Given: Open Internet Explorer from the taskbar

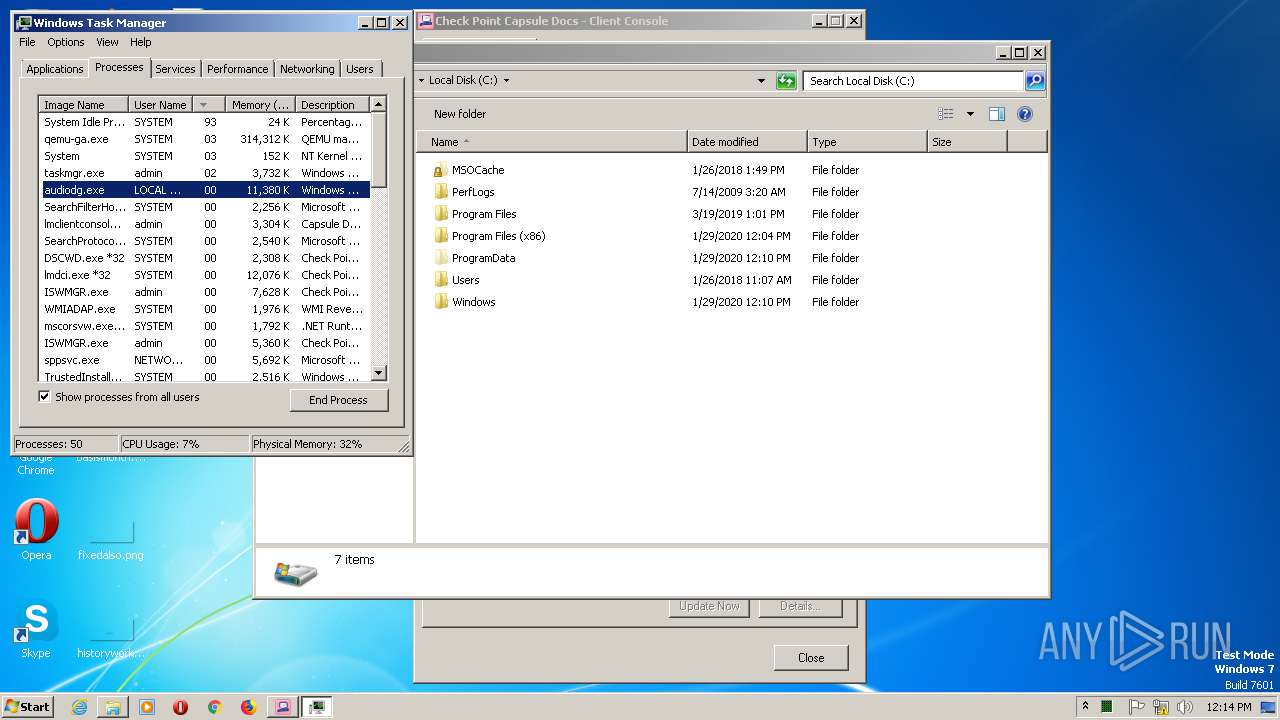Looking at the screenshot, I should tap(79, 707).
